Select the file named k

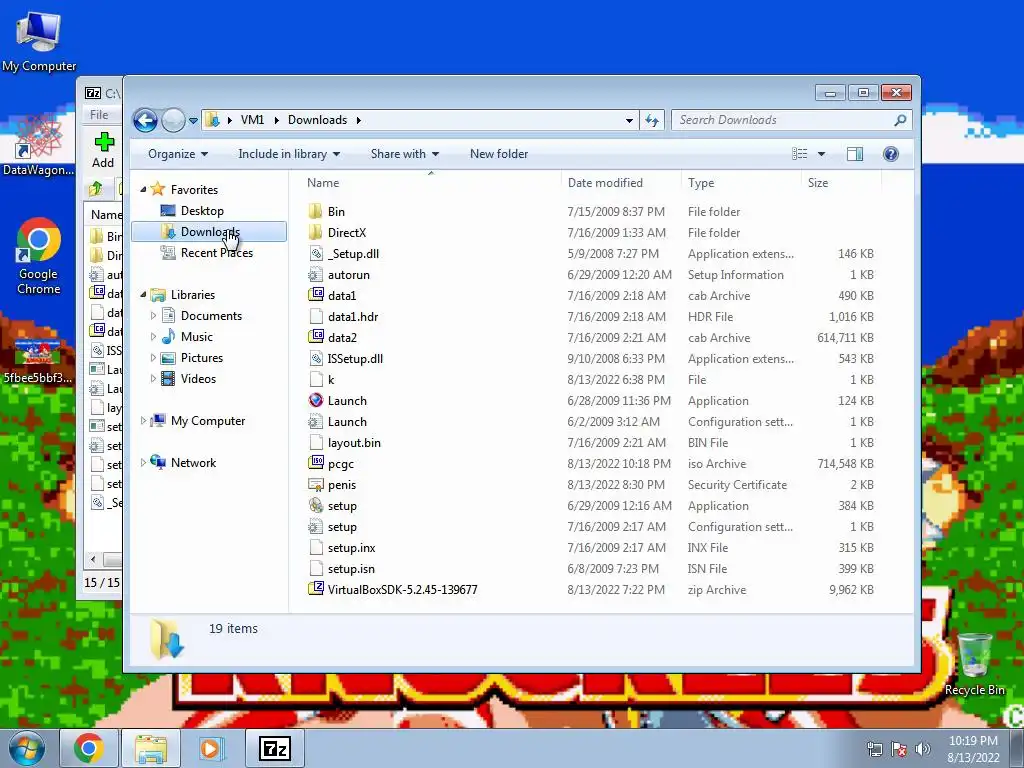tap(331, 379)
